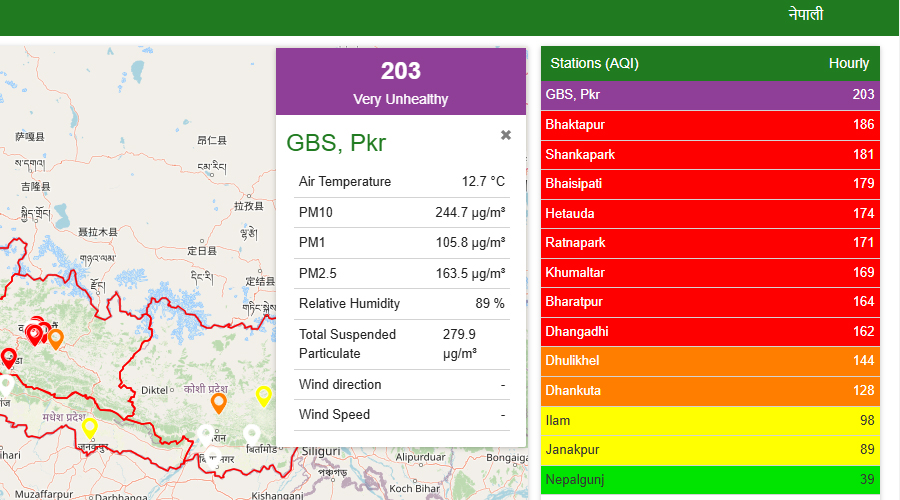Click the Dhulikhel orange station row

(x=710, y=361)
